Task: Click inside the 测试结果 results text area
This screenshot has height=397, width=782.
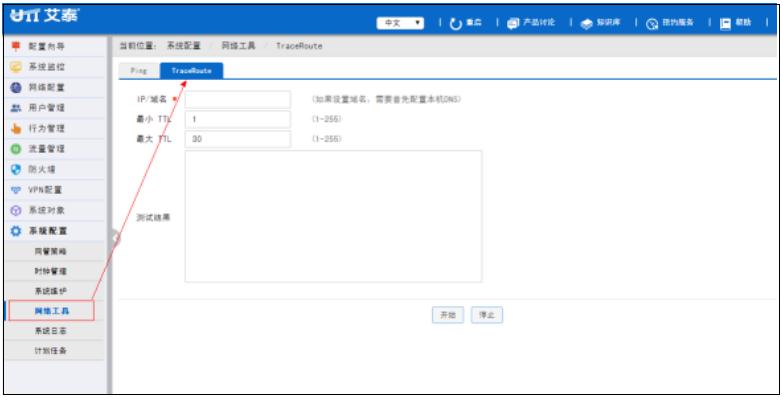Action: (x=333, y=216)
